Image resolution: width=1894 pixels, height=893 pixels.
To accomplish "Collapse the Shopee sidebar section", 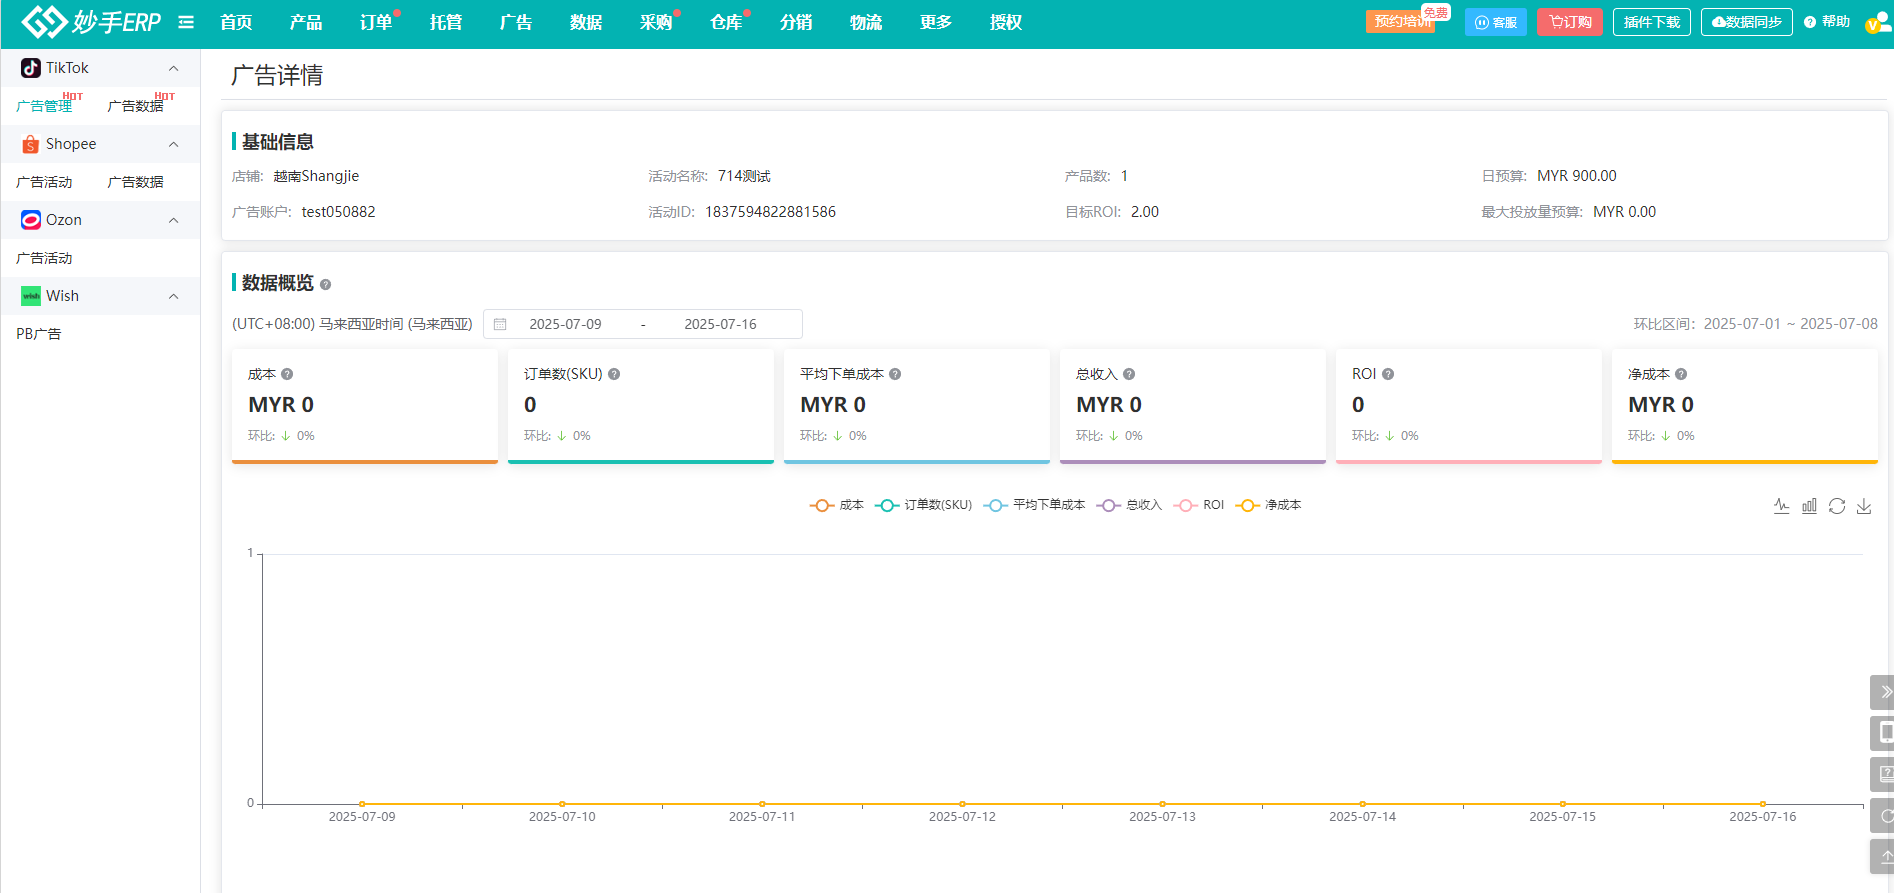I will (174, 144).
